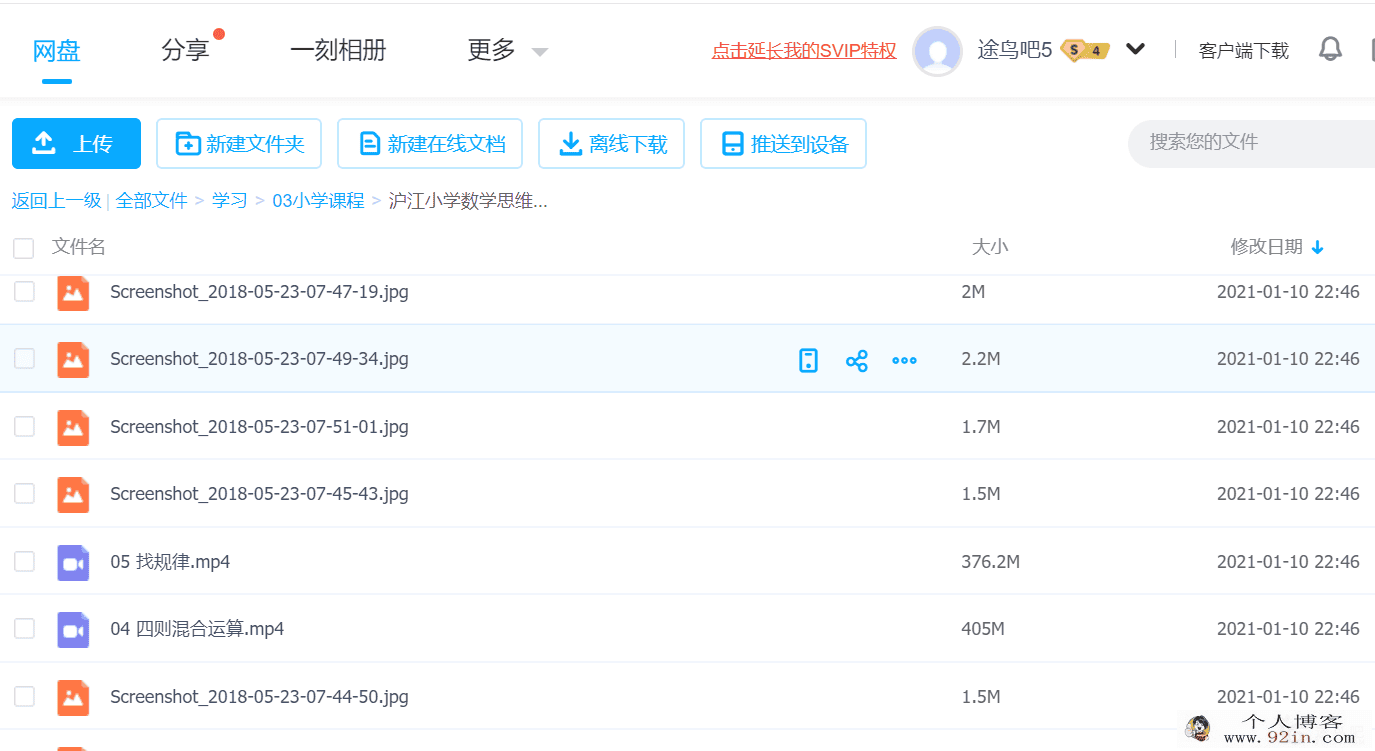
Task: Click the user avatar picture
Action: point(938,51)
